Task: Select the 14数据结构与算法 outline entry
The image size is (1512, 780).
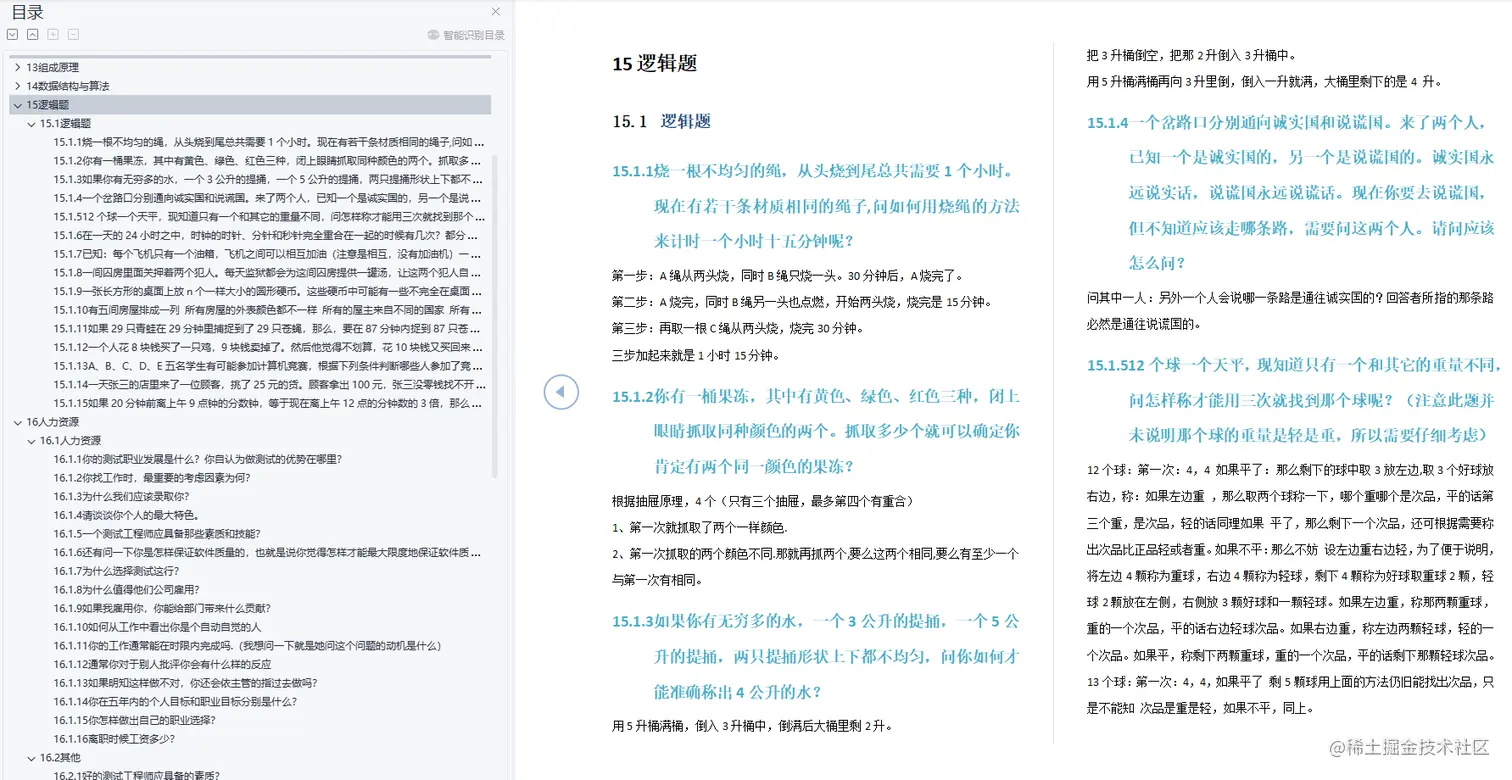Action: point(68,86)
